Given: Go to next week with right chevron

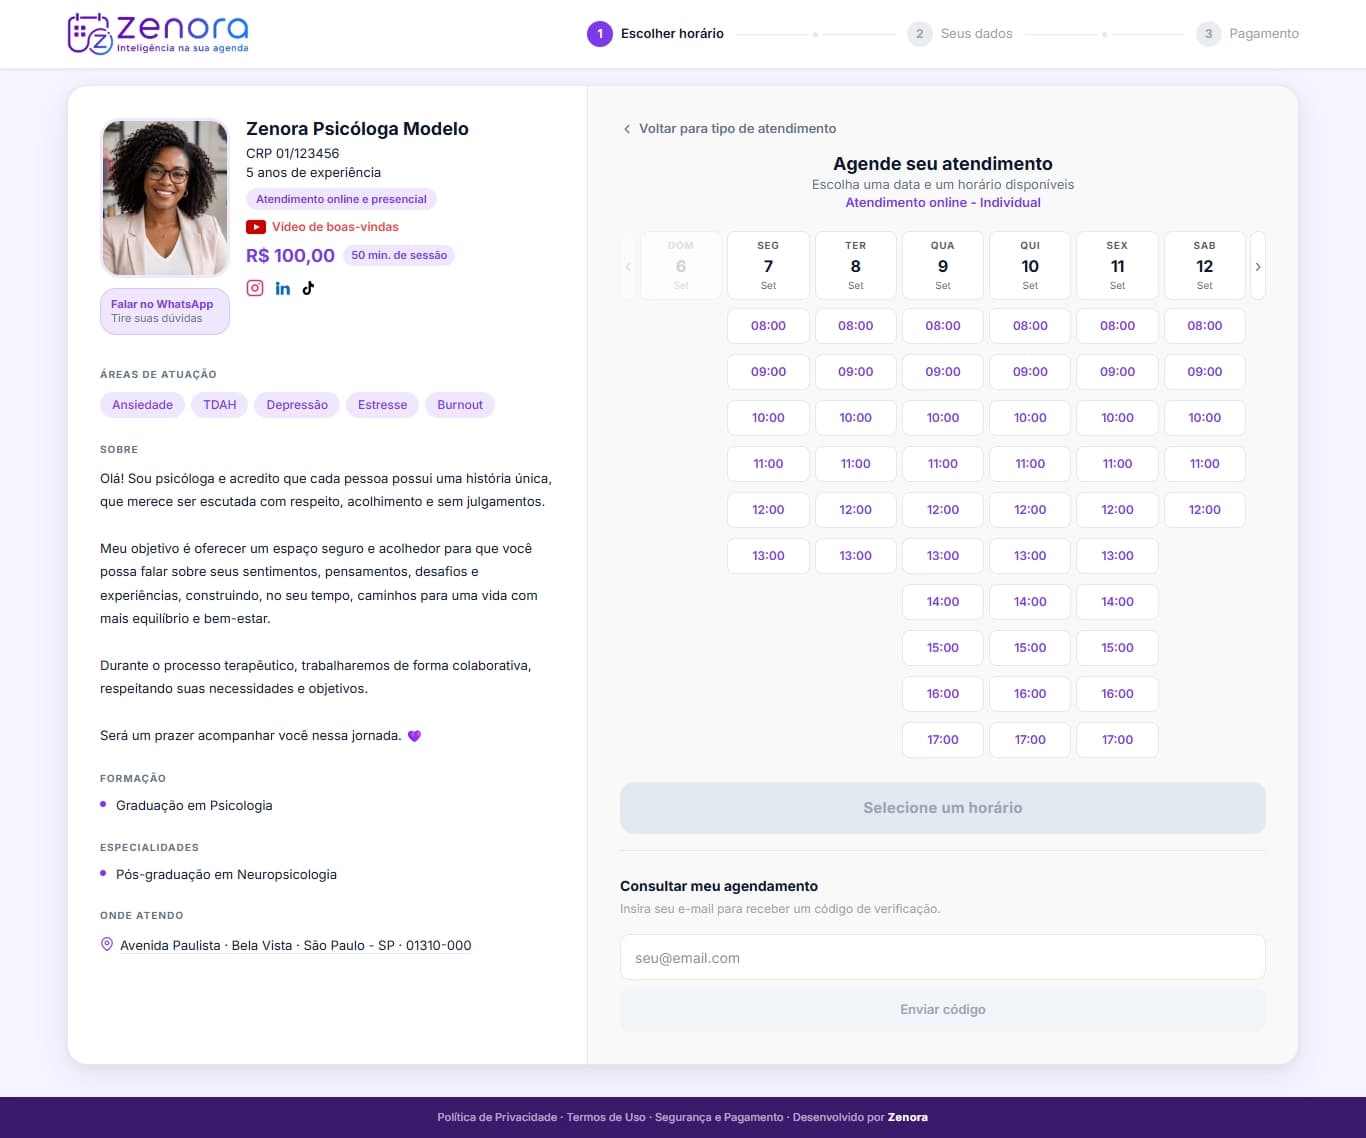Looking at the screenshot, I should [x=1258, y=266].
